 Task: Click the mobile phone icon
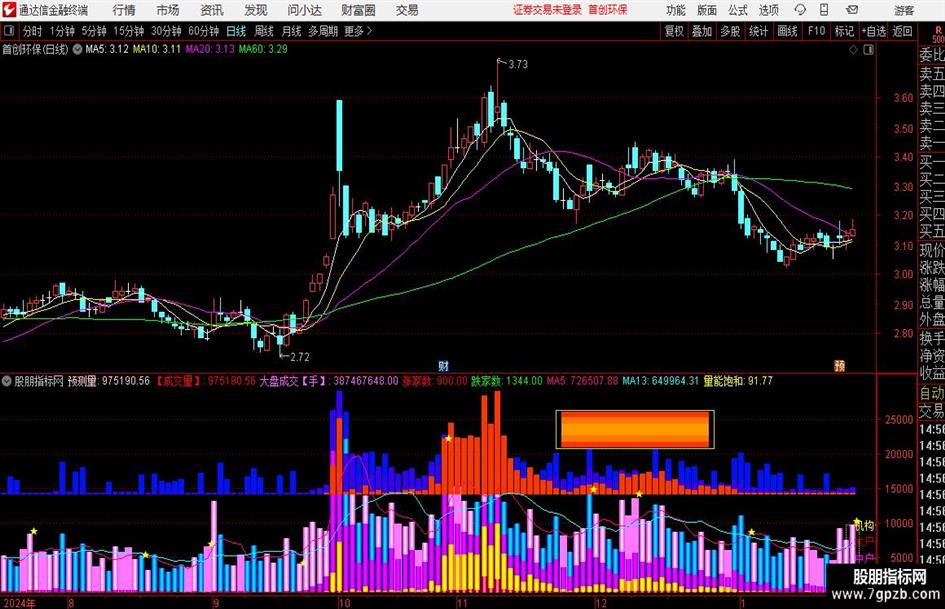click(824, 10)
